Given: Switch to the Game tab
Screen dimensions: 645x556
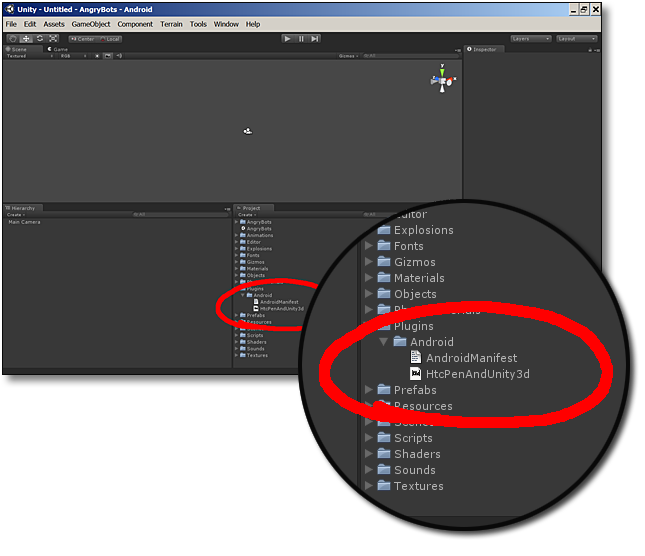Looking at the screenshot, I should point(58,49).
